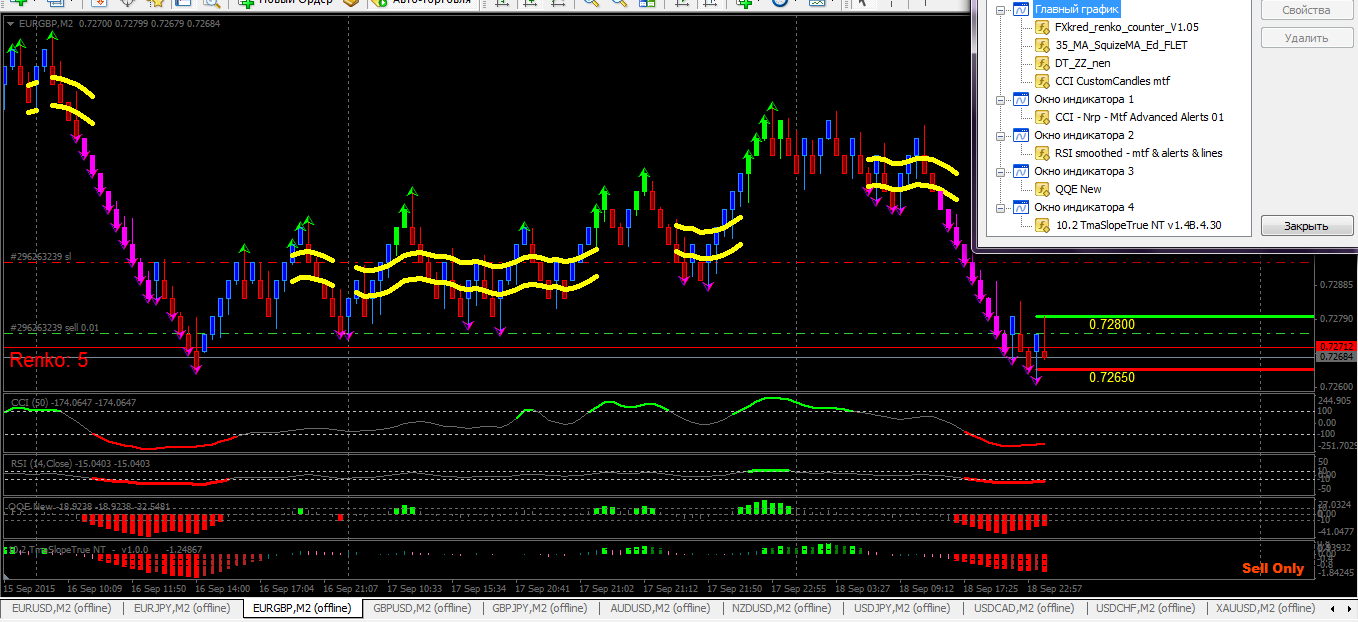Click the icon of CCI - Nrp - Mtf Advanced Alerts

1042,117
